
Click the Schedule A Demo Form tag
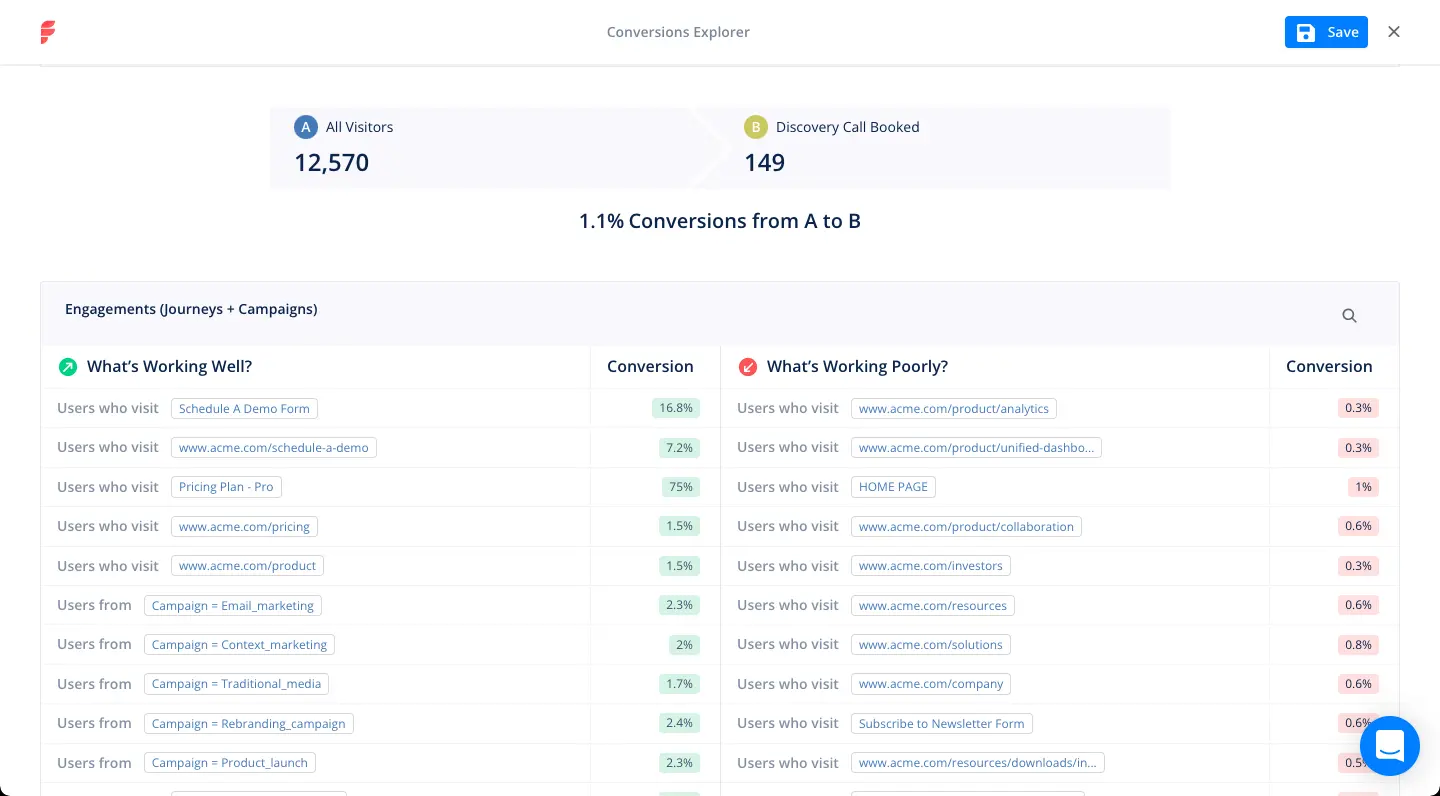244,408
